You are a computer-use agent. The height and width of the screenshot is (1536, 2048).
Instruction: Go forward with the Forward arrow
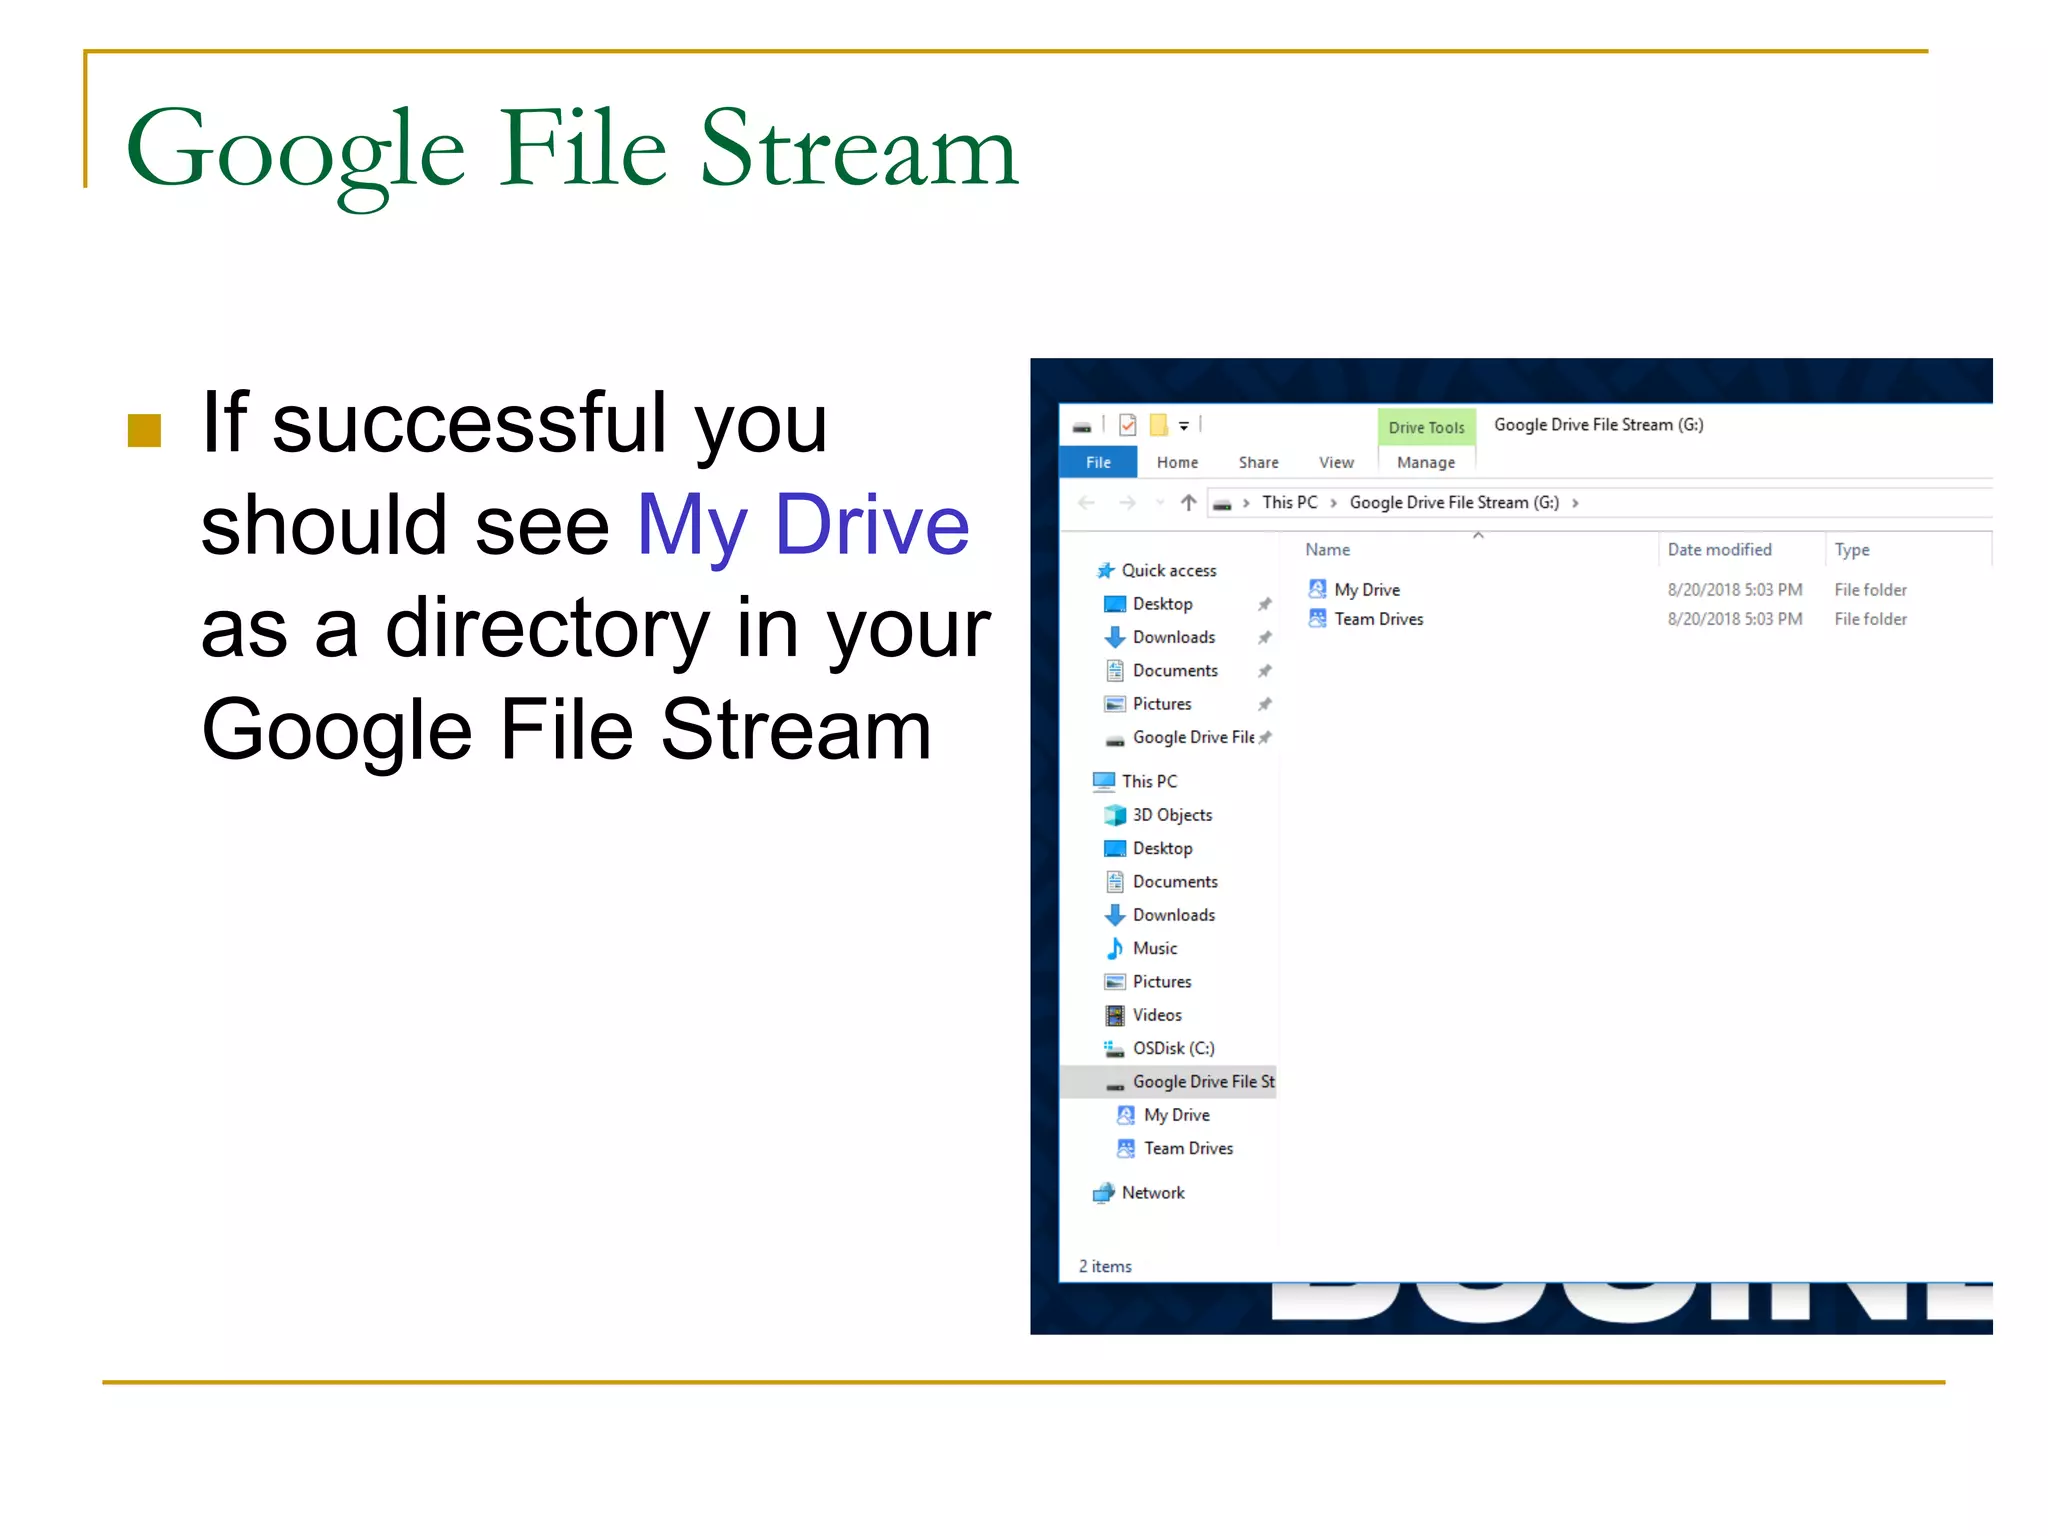tap(1127, 503)
